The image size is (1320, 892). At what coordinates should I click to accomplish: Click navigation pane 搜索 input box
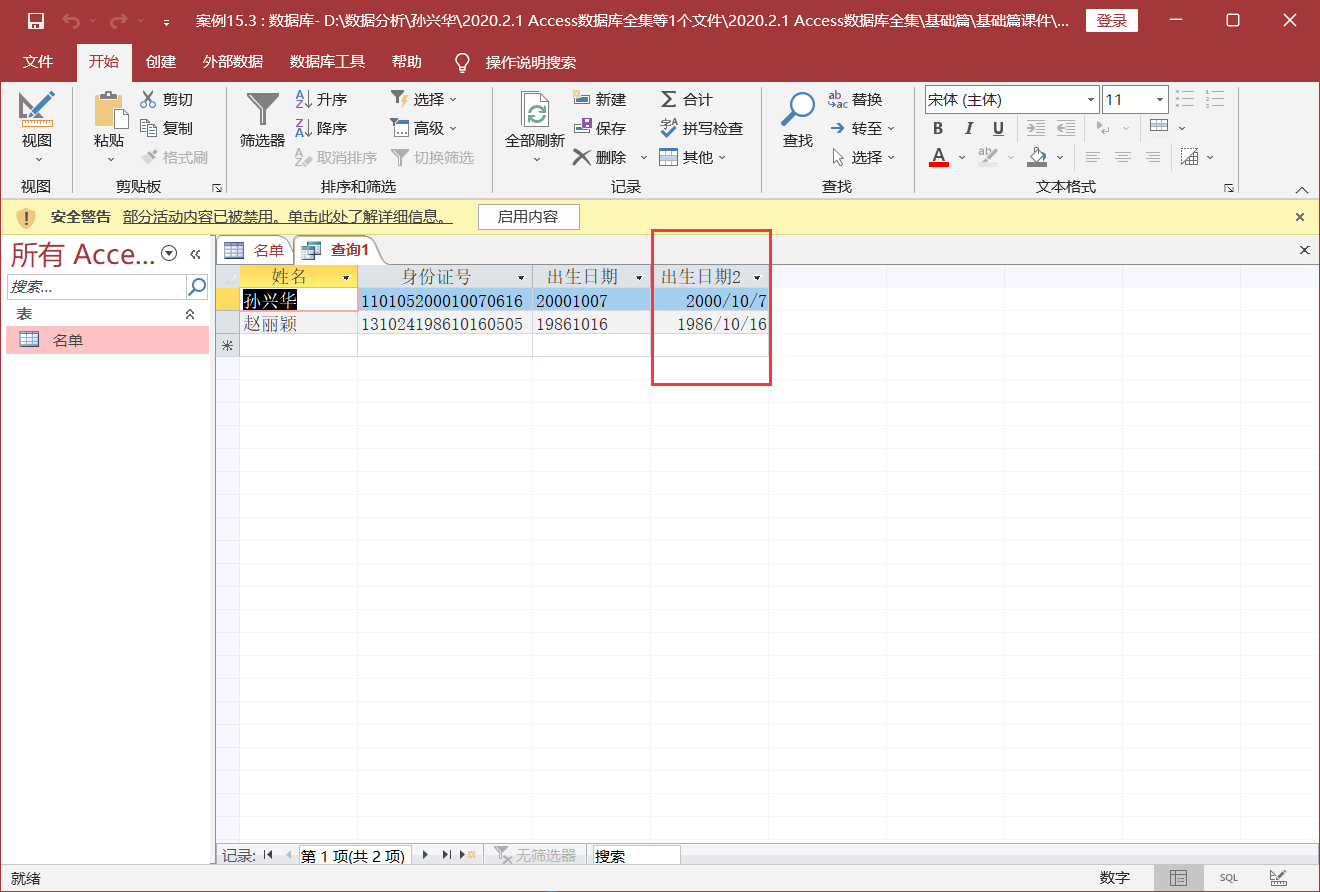tap(97, 287)
